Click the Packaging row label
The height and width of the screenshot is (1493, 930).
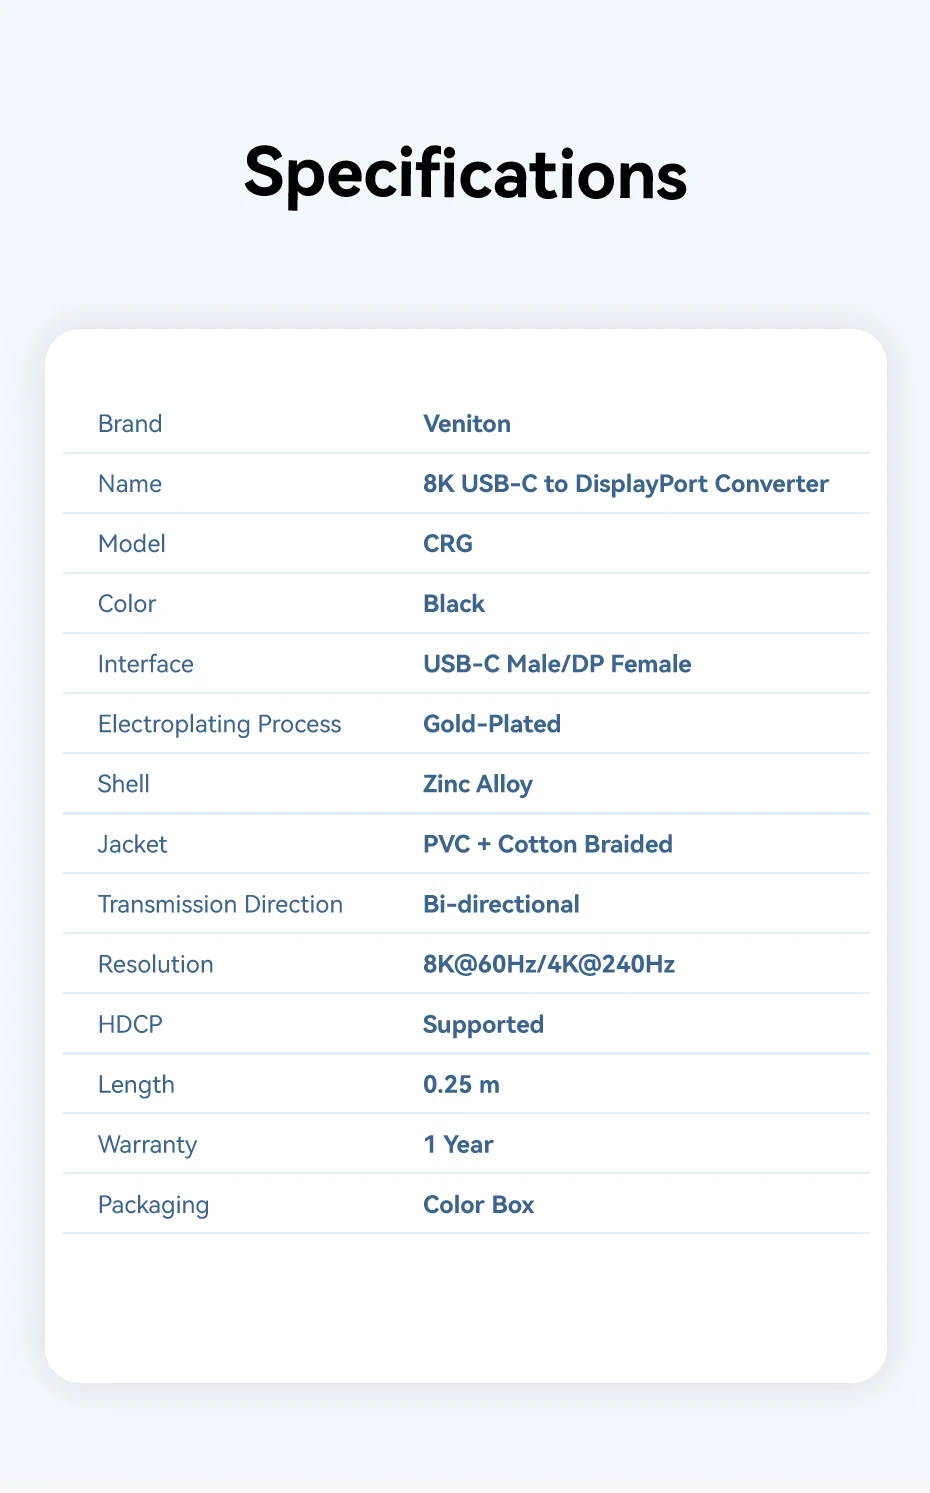(153, 1205)
